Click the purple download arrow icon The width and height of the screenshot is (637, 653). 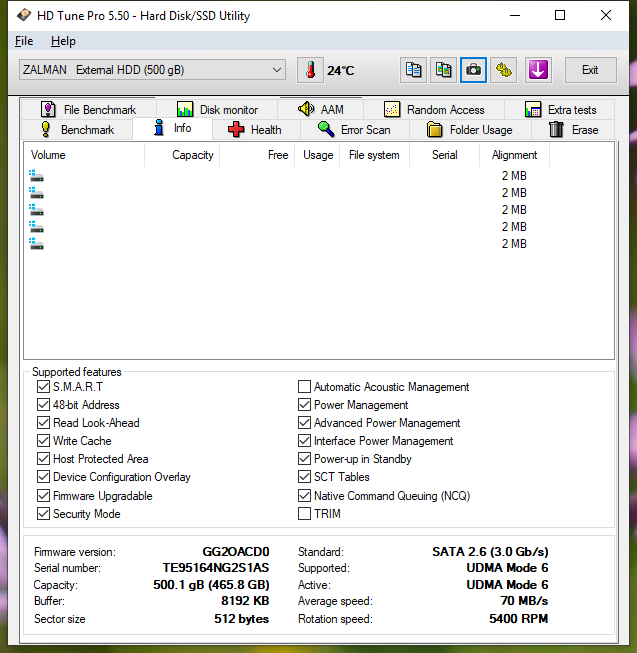538,70
